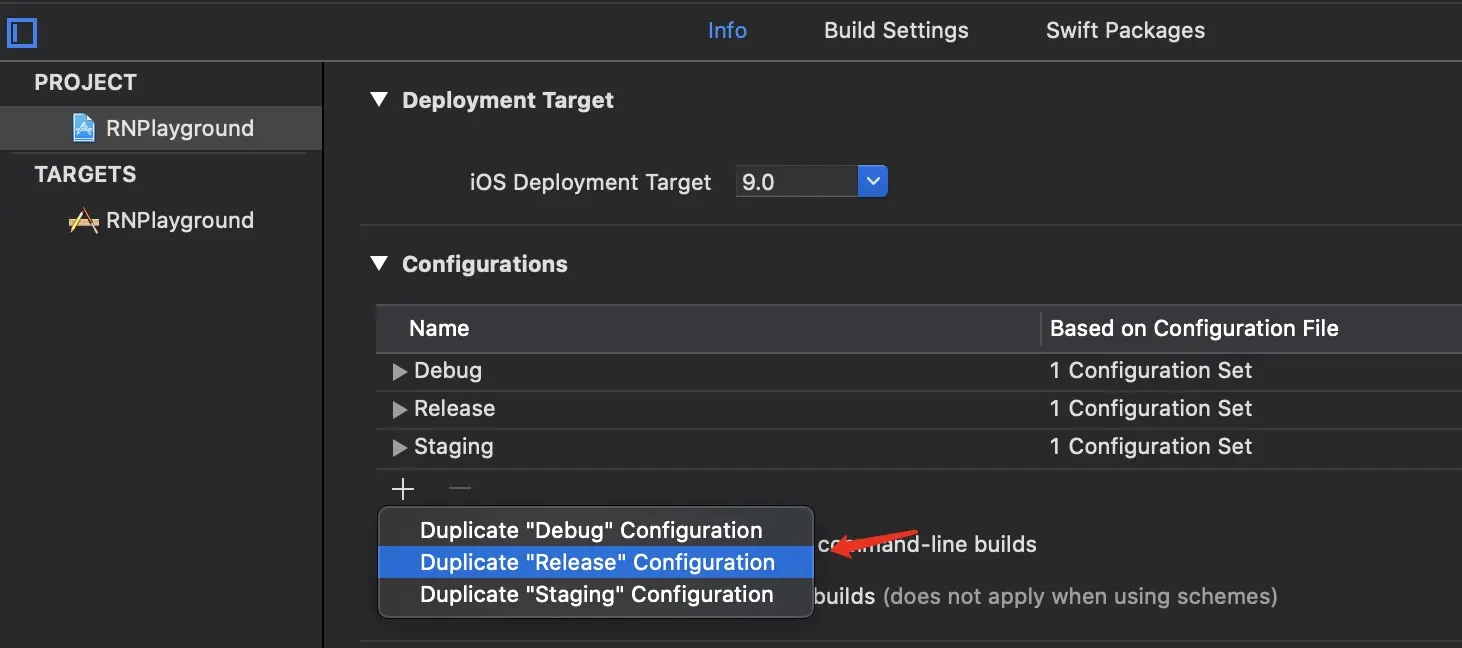Viewport: 1462px width, 648px height.
Task: Select the Info tab
Action: click(727, 30)
